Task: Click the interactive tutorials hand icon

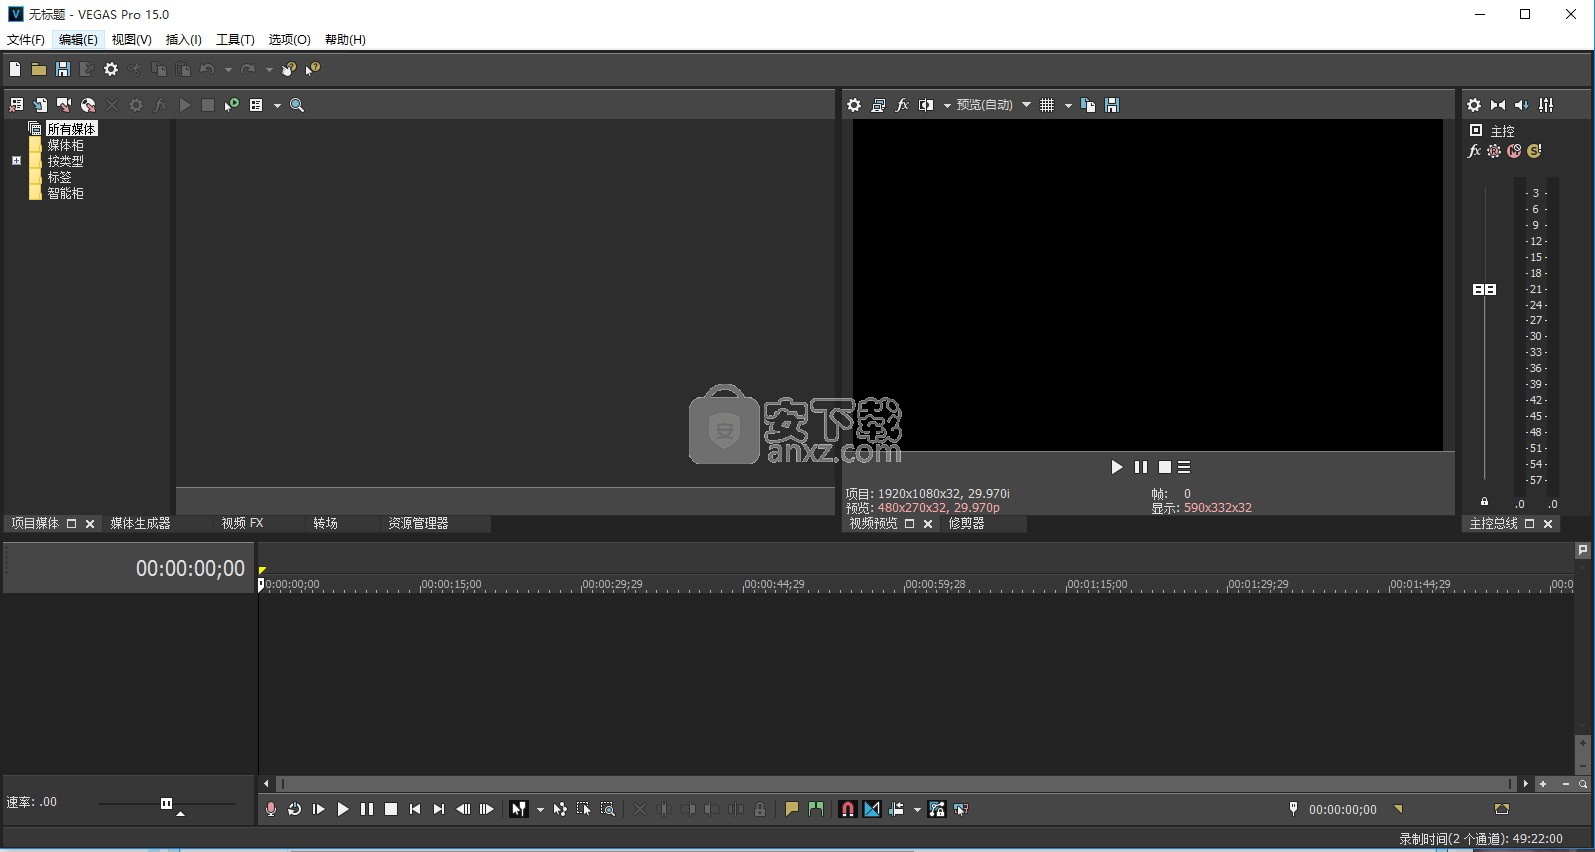Action: click(x=289, y=69)
